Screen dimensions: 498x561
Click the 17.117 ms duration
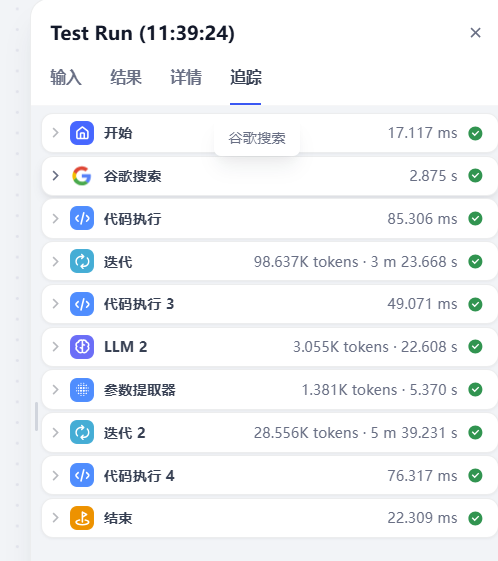tap(423, 133)
